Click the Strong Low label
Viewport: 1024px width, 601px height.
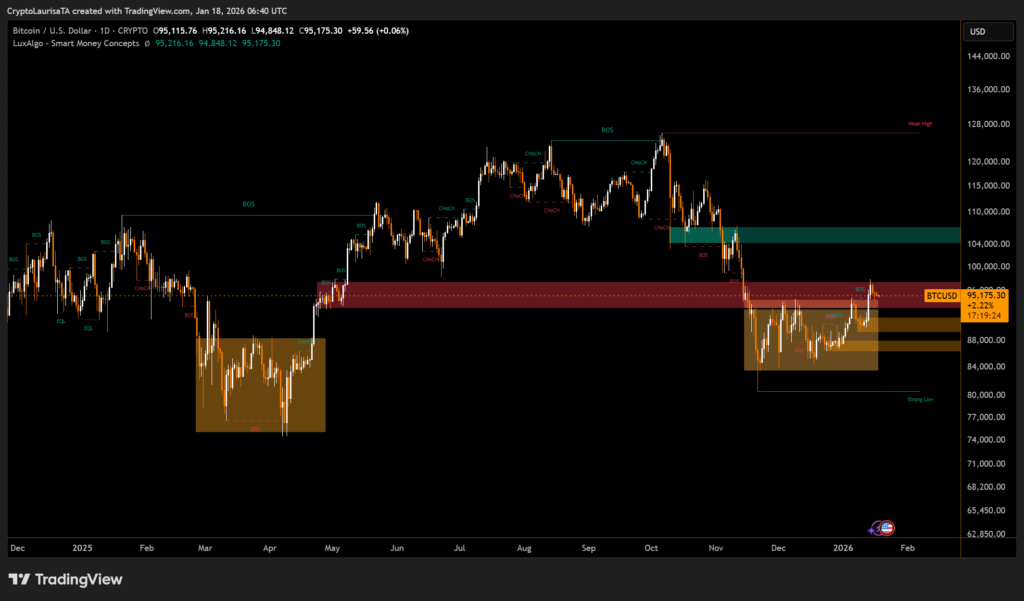click(x=919, y=399)
